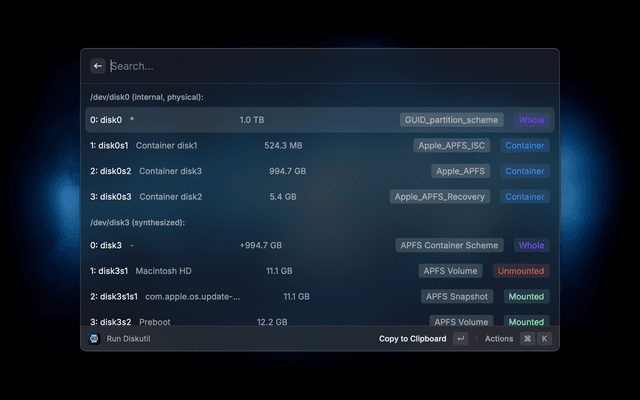The image size is (640, 400).
Task: Click the Whole tag on disk3 row
Action: click(531, 245)
